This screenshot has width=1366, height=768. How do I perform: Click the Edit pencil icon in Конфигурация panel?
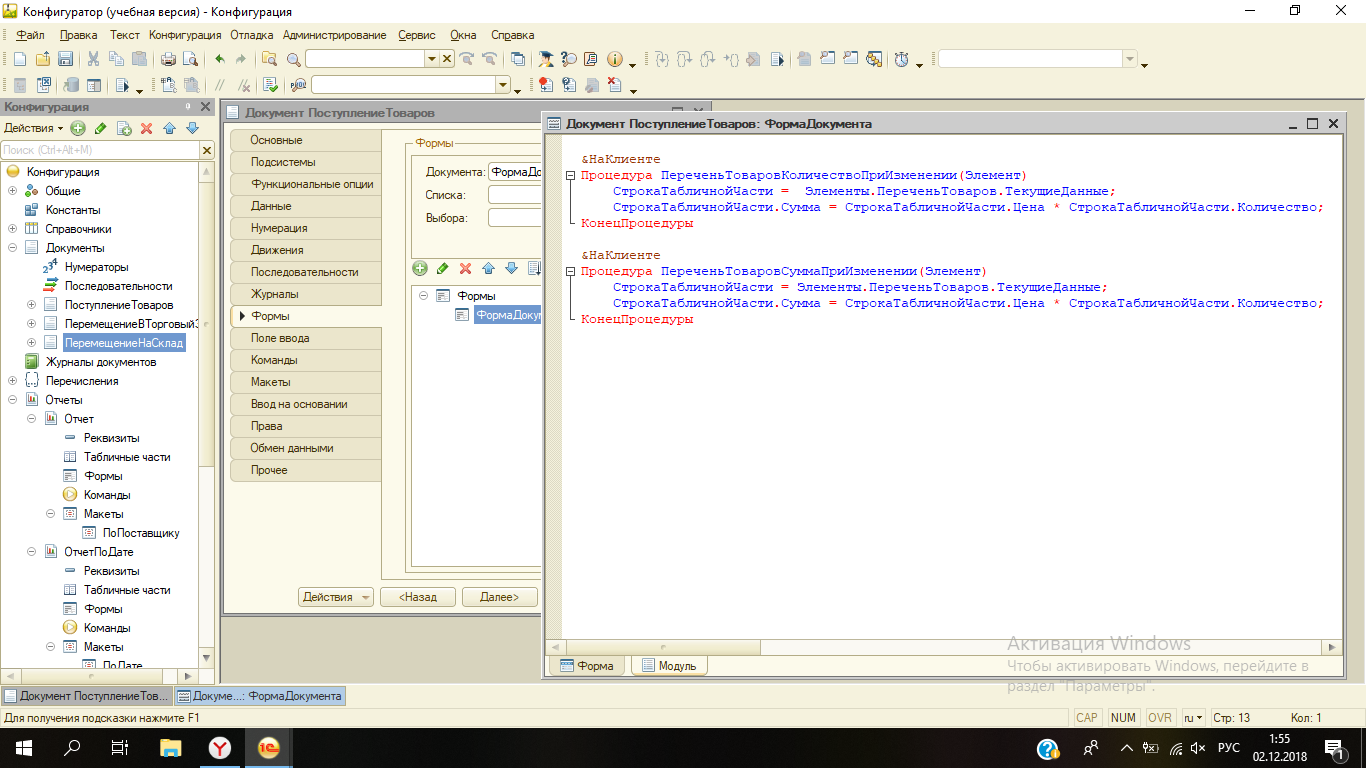[x=100, y=128]
